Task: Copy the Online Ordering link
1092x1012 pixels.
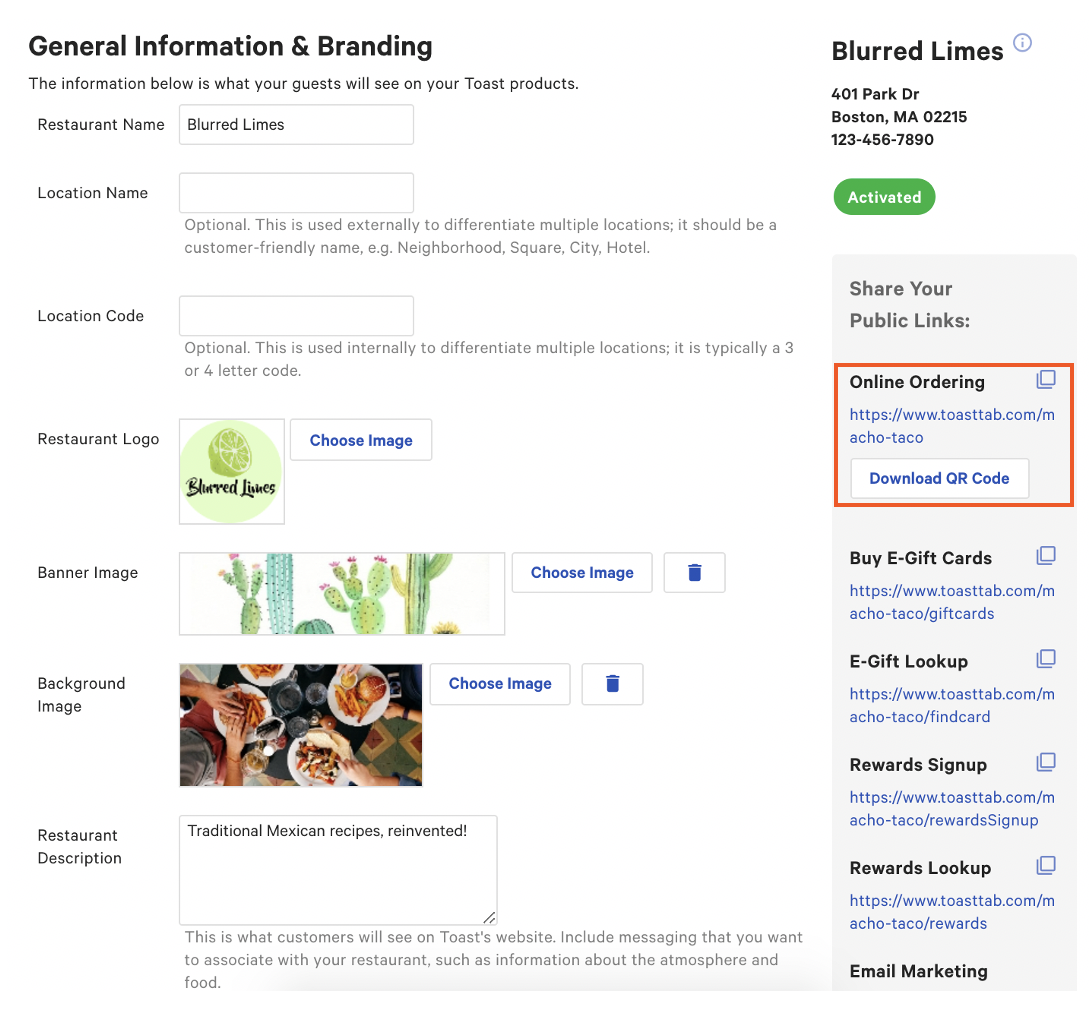Action: pos(1046,380)
